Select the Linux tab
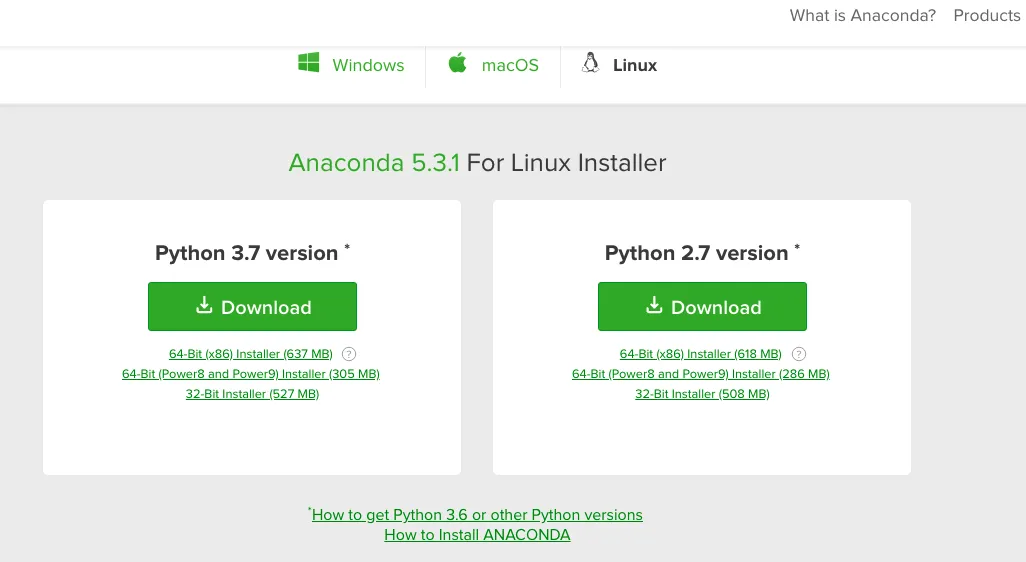 (x=619, y=65)
